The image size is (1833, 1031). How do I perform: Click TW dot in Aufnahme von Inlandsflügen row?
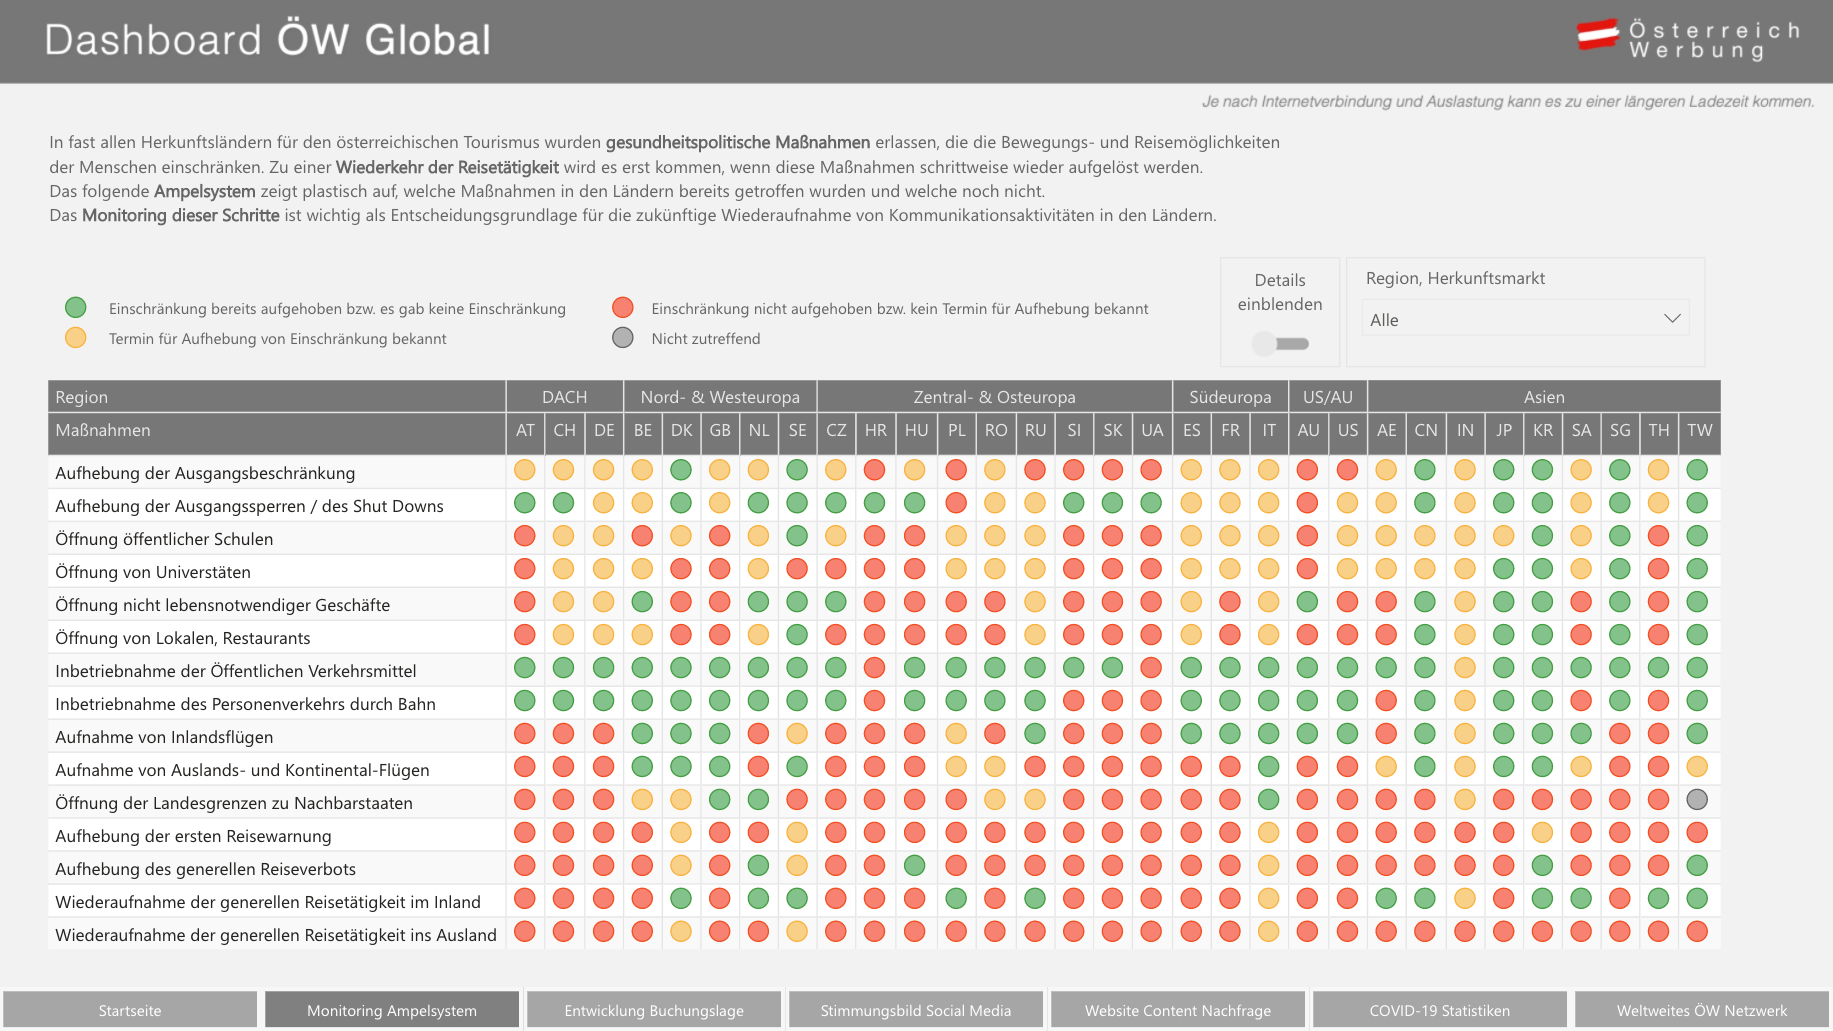1697,733
